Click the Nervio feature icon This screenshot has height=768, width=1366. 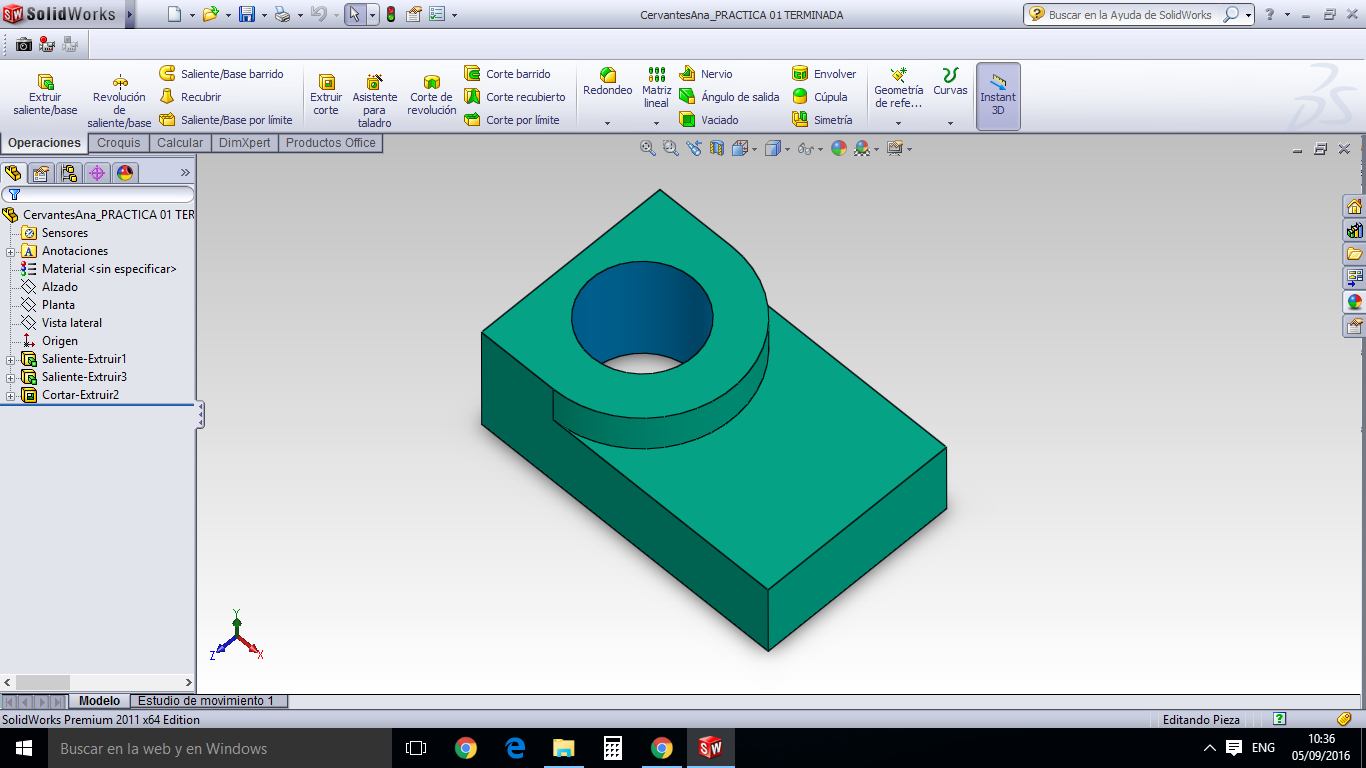[689, 73]
